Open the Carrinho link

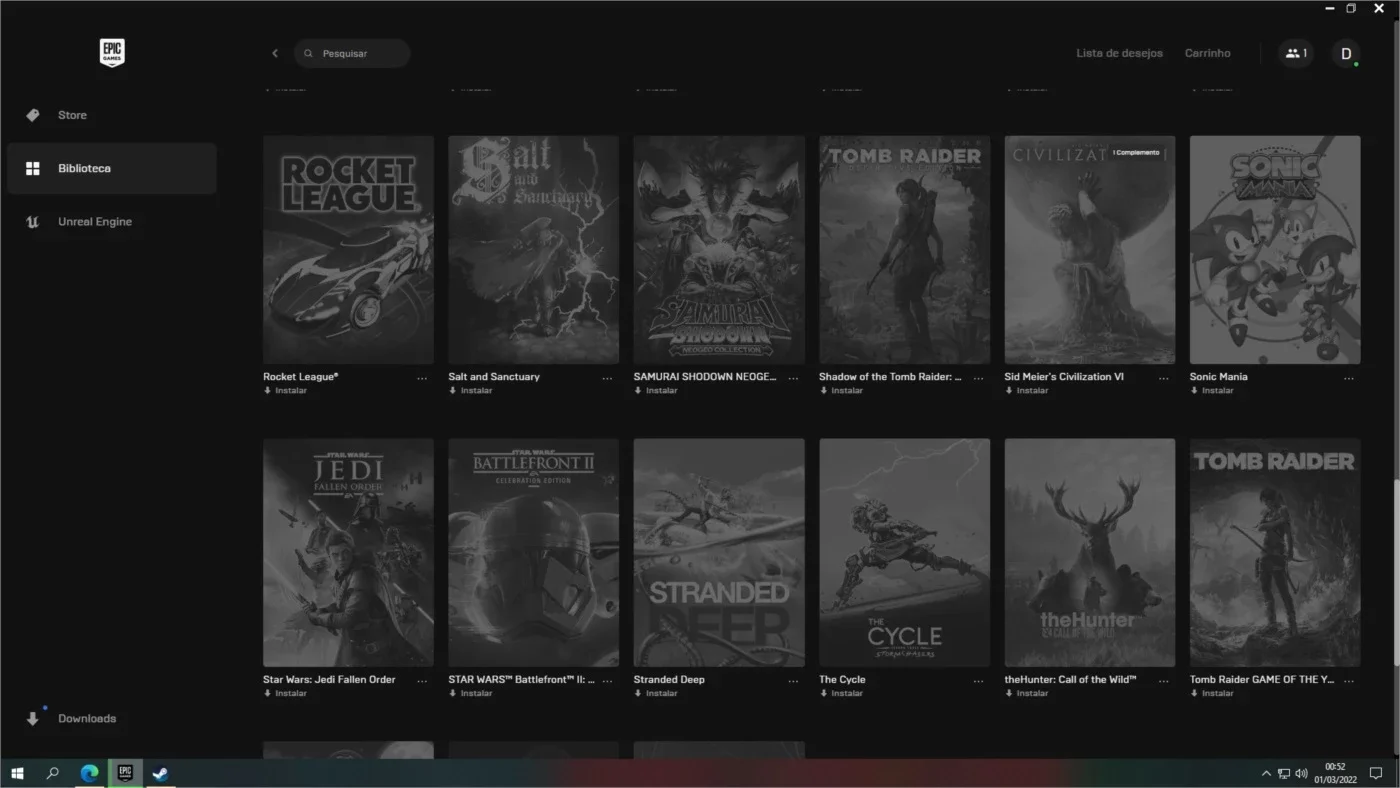pos(1208,53)
